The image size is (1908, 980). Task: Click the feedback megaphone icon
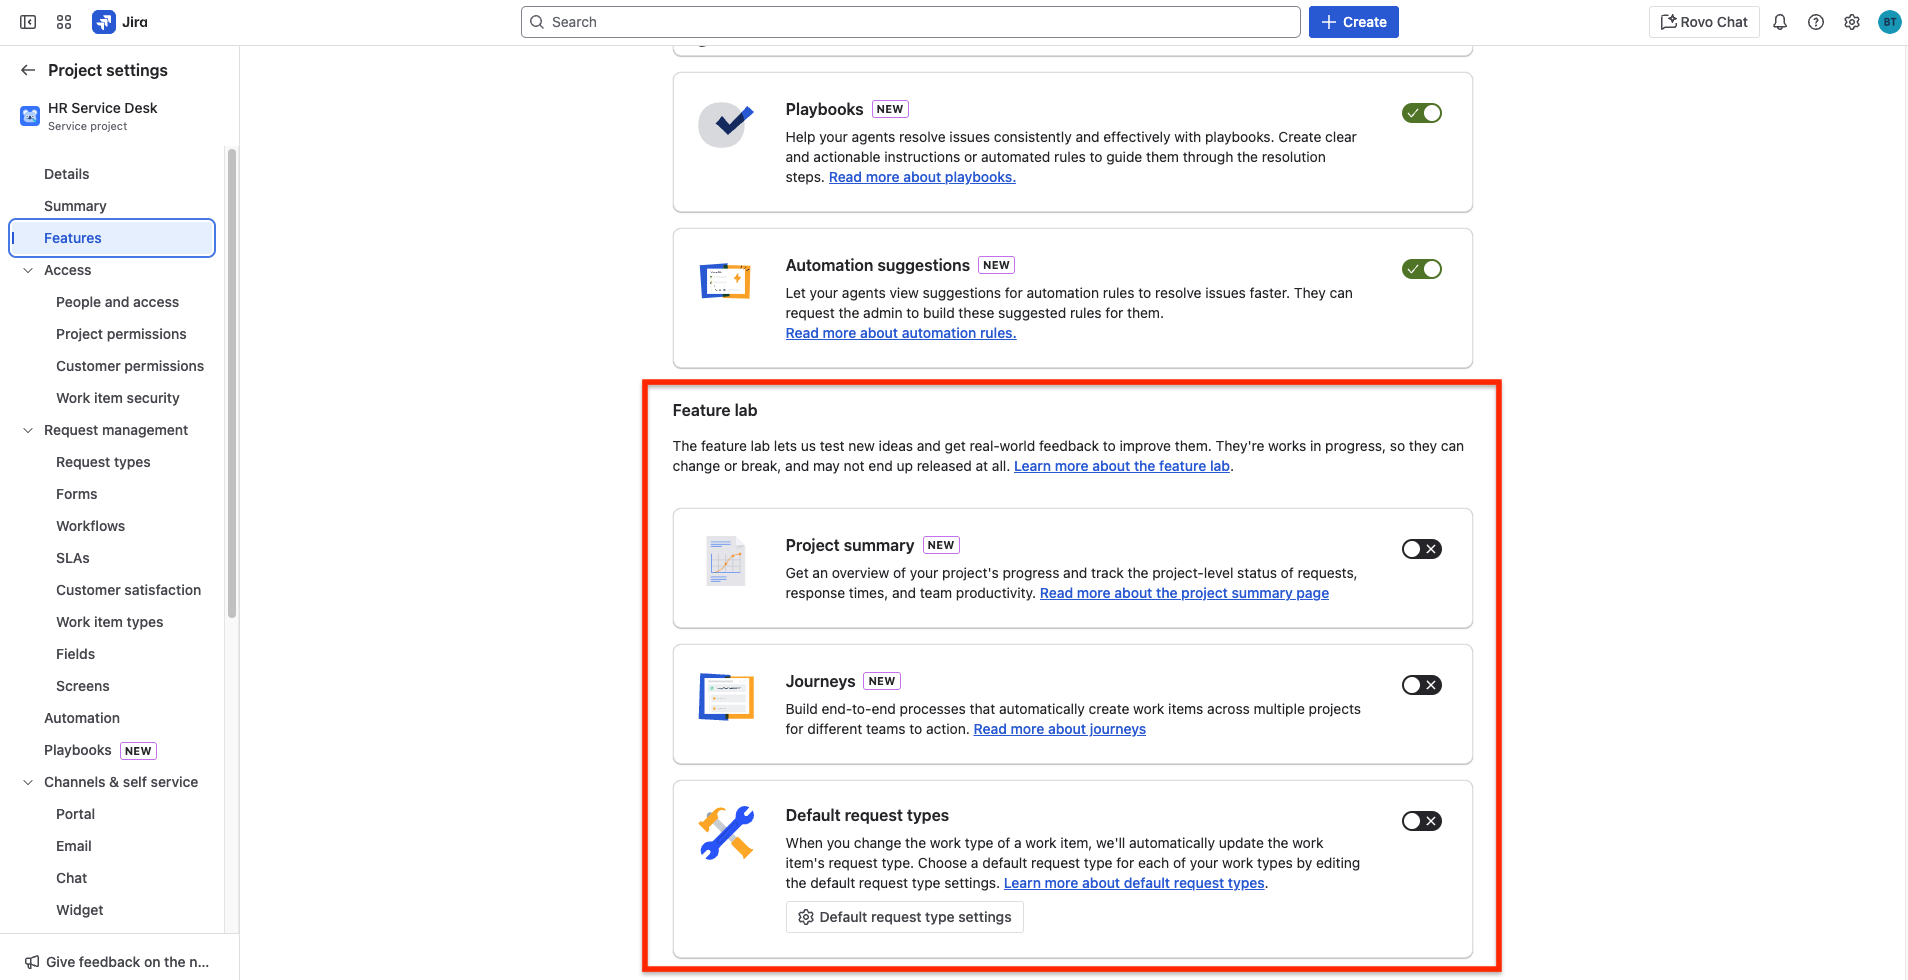coord(32,962)
